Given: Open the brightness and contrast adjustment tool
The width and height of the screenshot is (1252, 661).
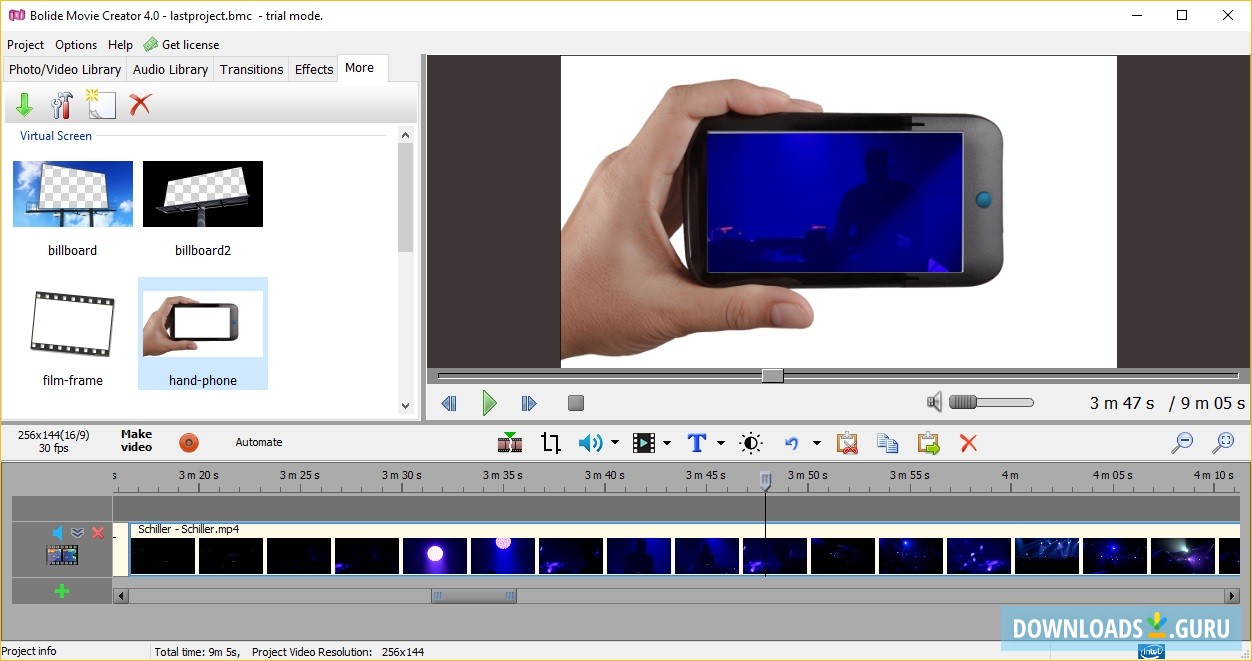Looking at the screenshot, I should click(x=751, y=443).
